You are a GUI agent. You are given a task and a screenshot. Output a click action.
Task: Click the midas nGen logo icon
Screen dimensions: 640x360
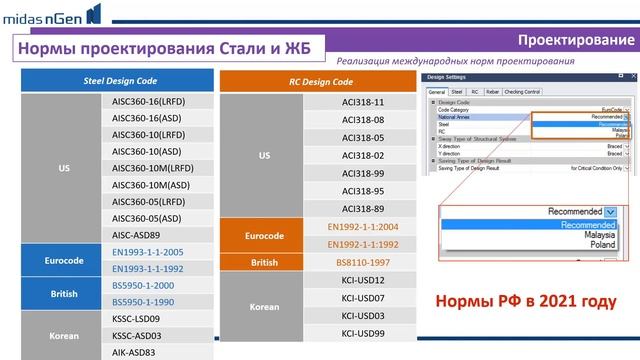[94, 14]
